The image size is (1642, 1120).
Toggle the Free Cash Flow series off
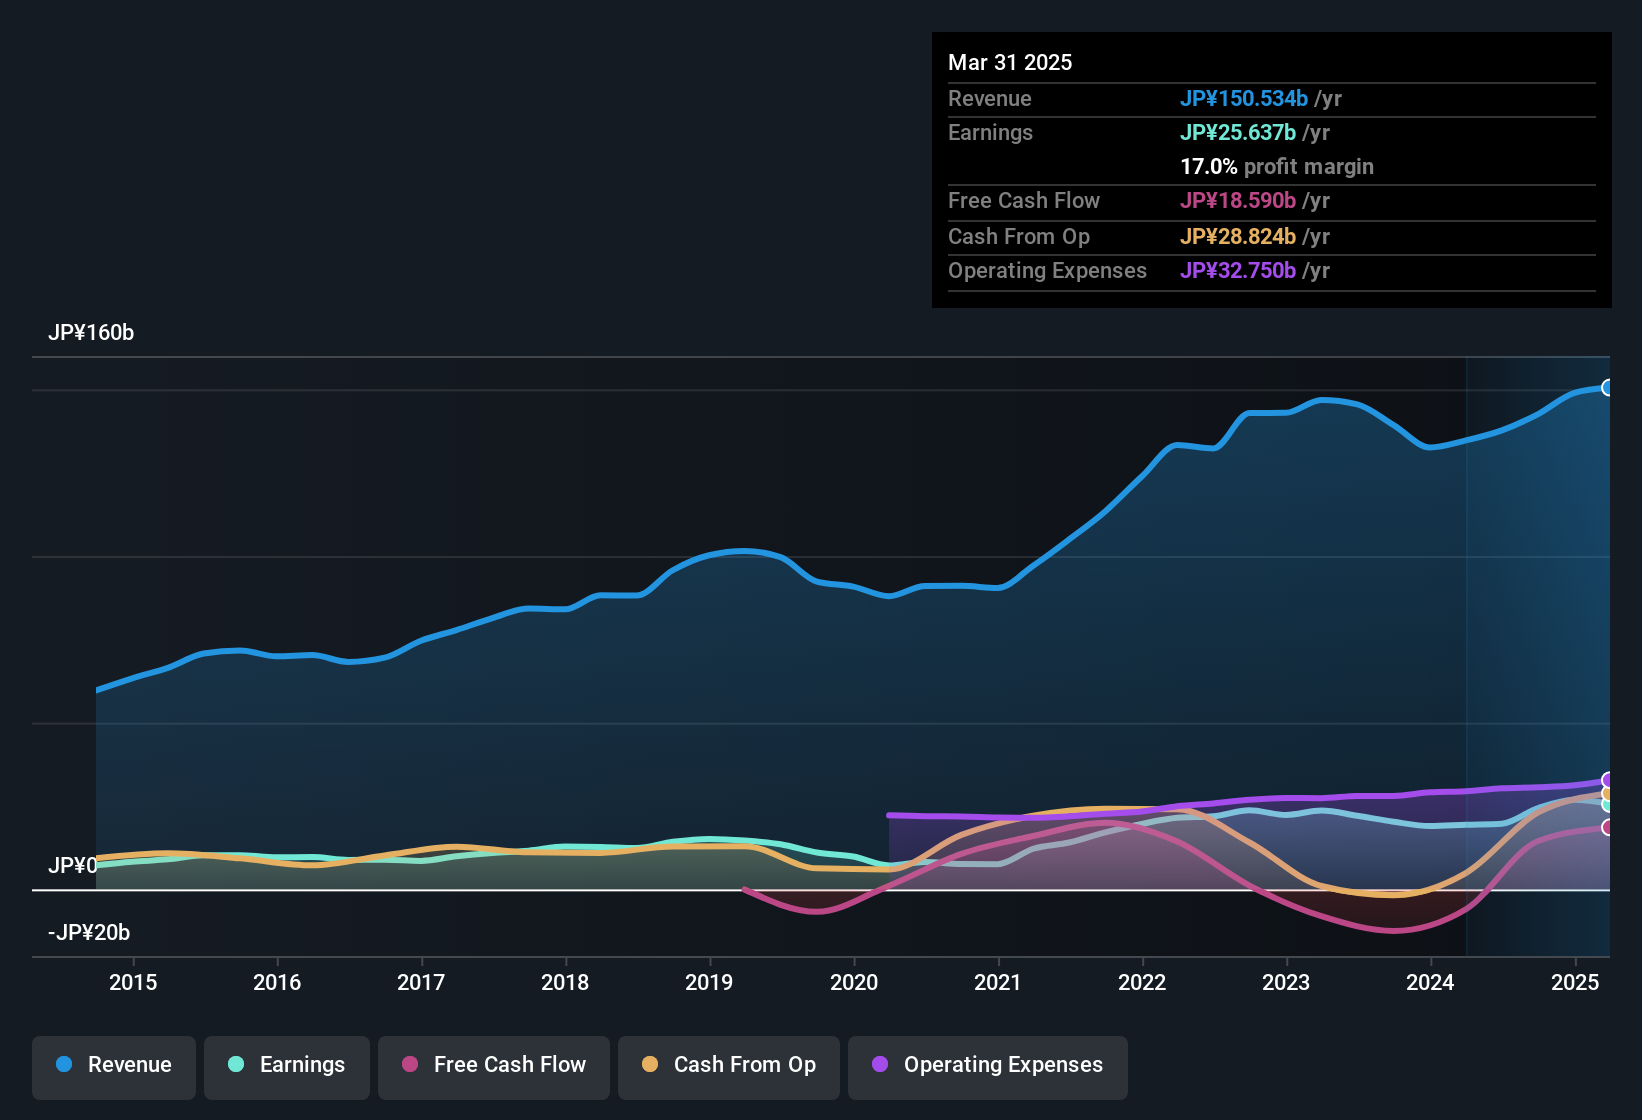click(x=493, y=1067)
